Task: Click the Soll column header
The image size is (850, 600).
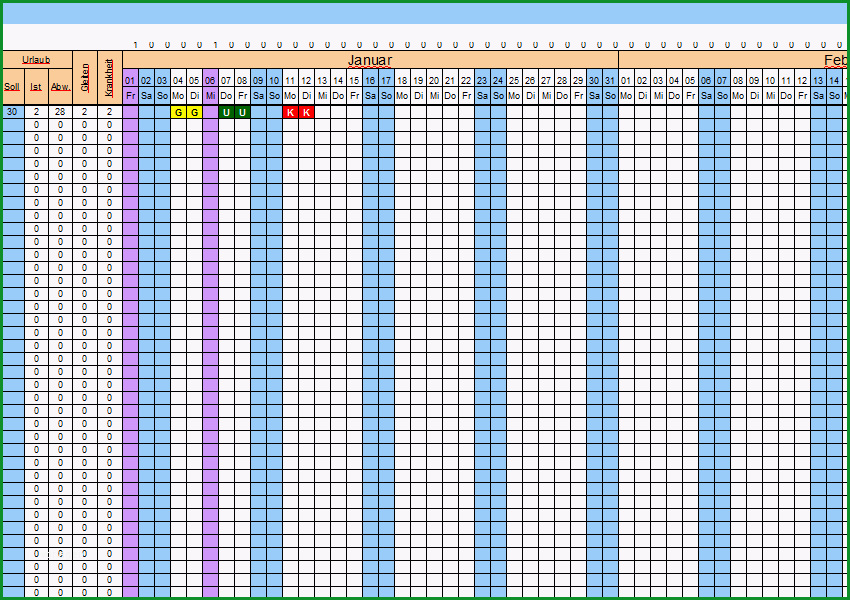Action: coord(14,87)
